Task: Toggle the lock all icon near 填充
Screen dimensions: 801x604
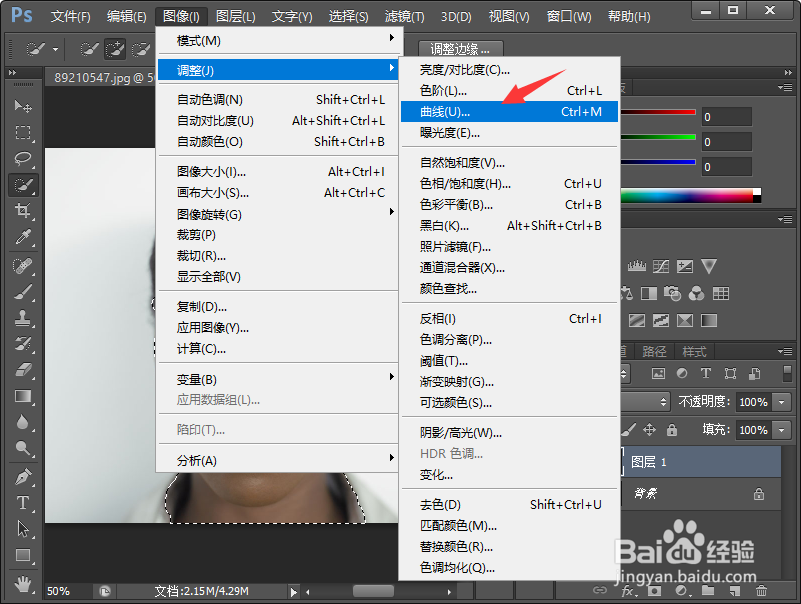Action: pos(671,428)
